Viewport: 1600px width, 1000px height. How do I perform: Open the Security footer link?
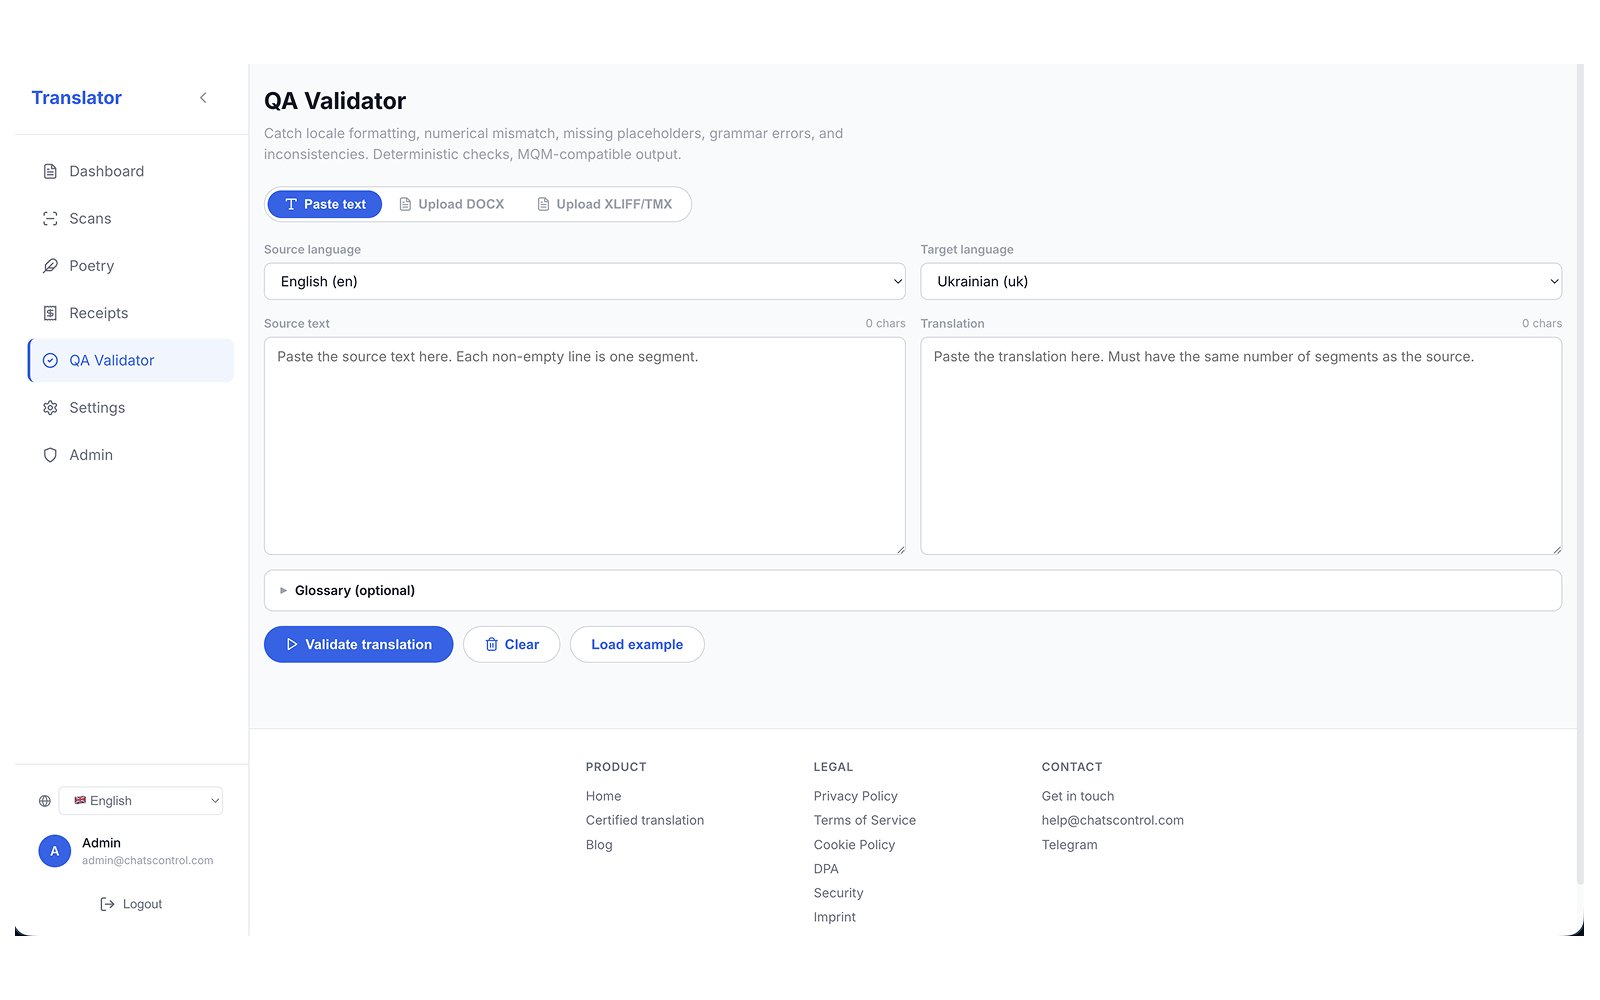point(838,893)
